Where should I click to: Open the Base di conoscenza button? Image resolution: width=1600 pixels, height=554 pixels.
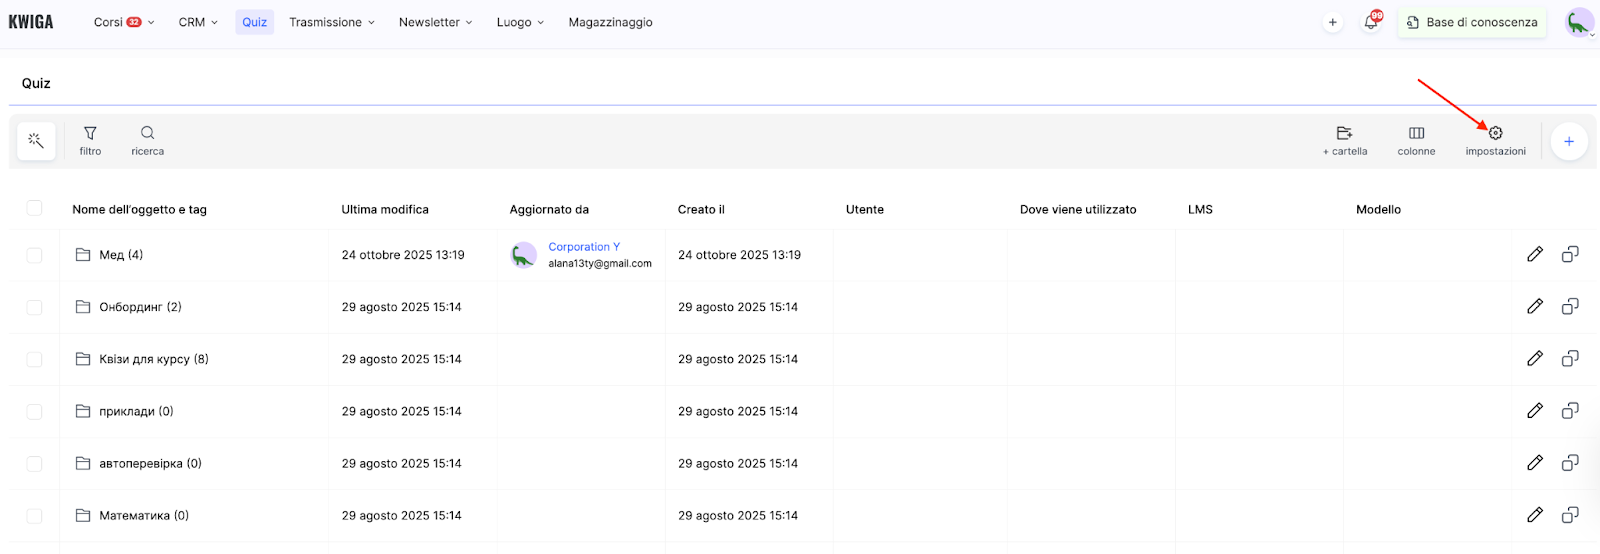pyautogui.click(x=1471, y=22)
